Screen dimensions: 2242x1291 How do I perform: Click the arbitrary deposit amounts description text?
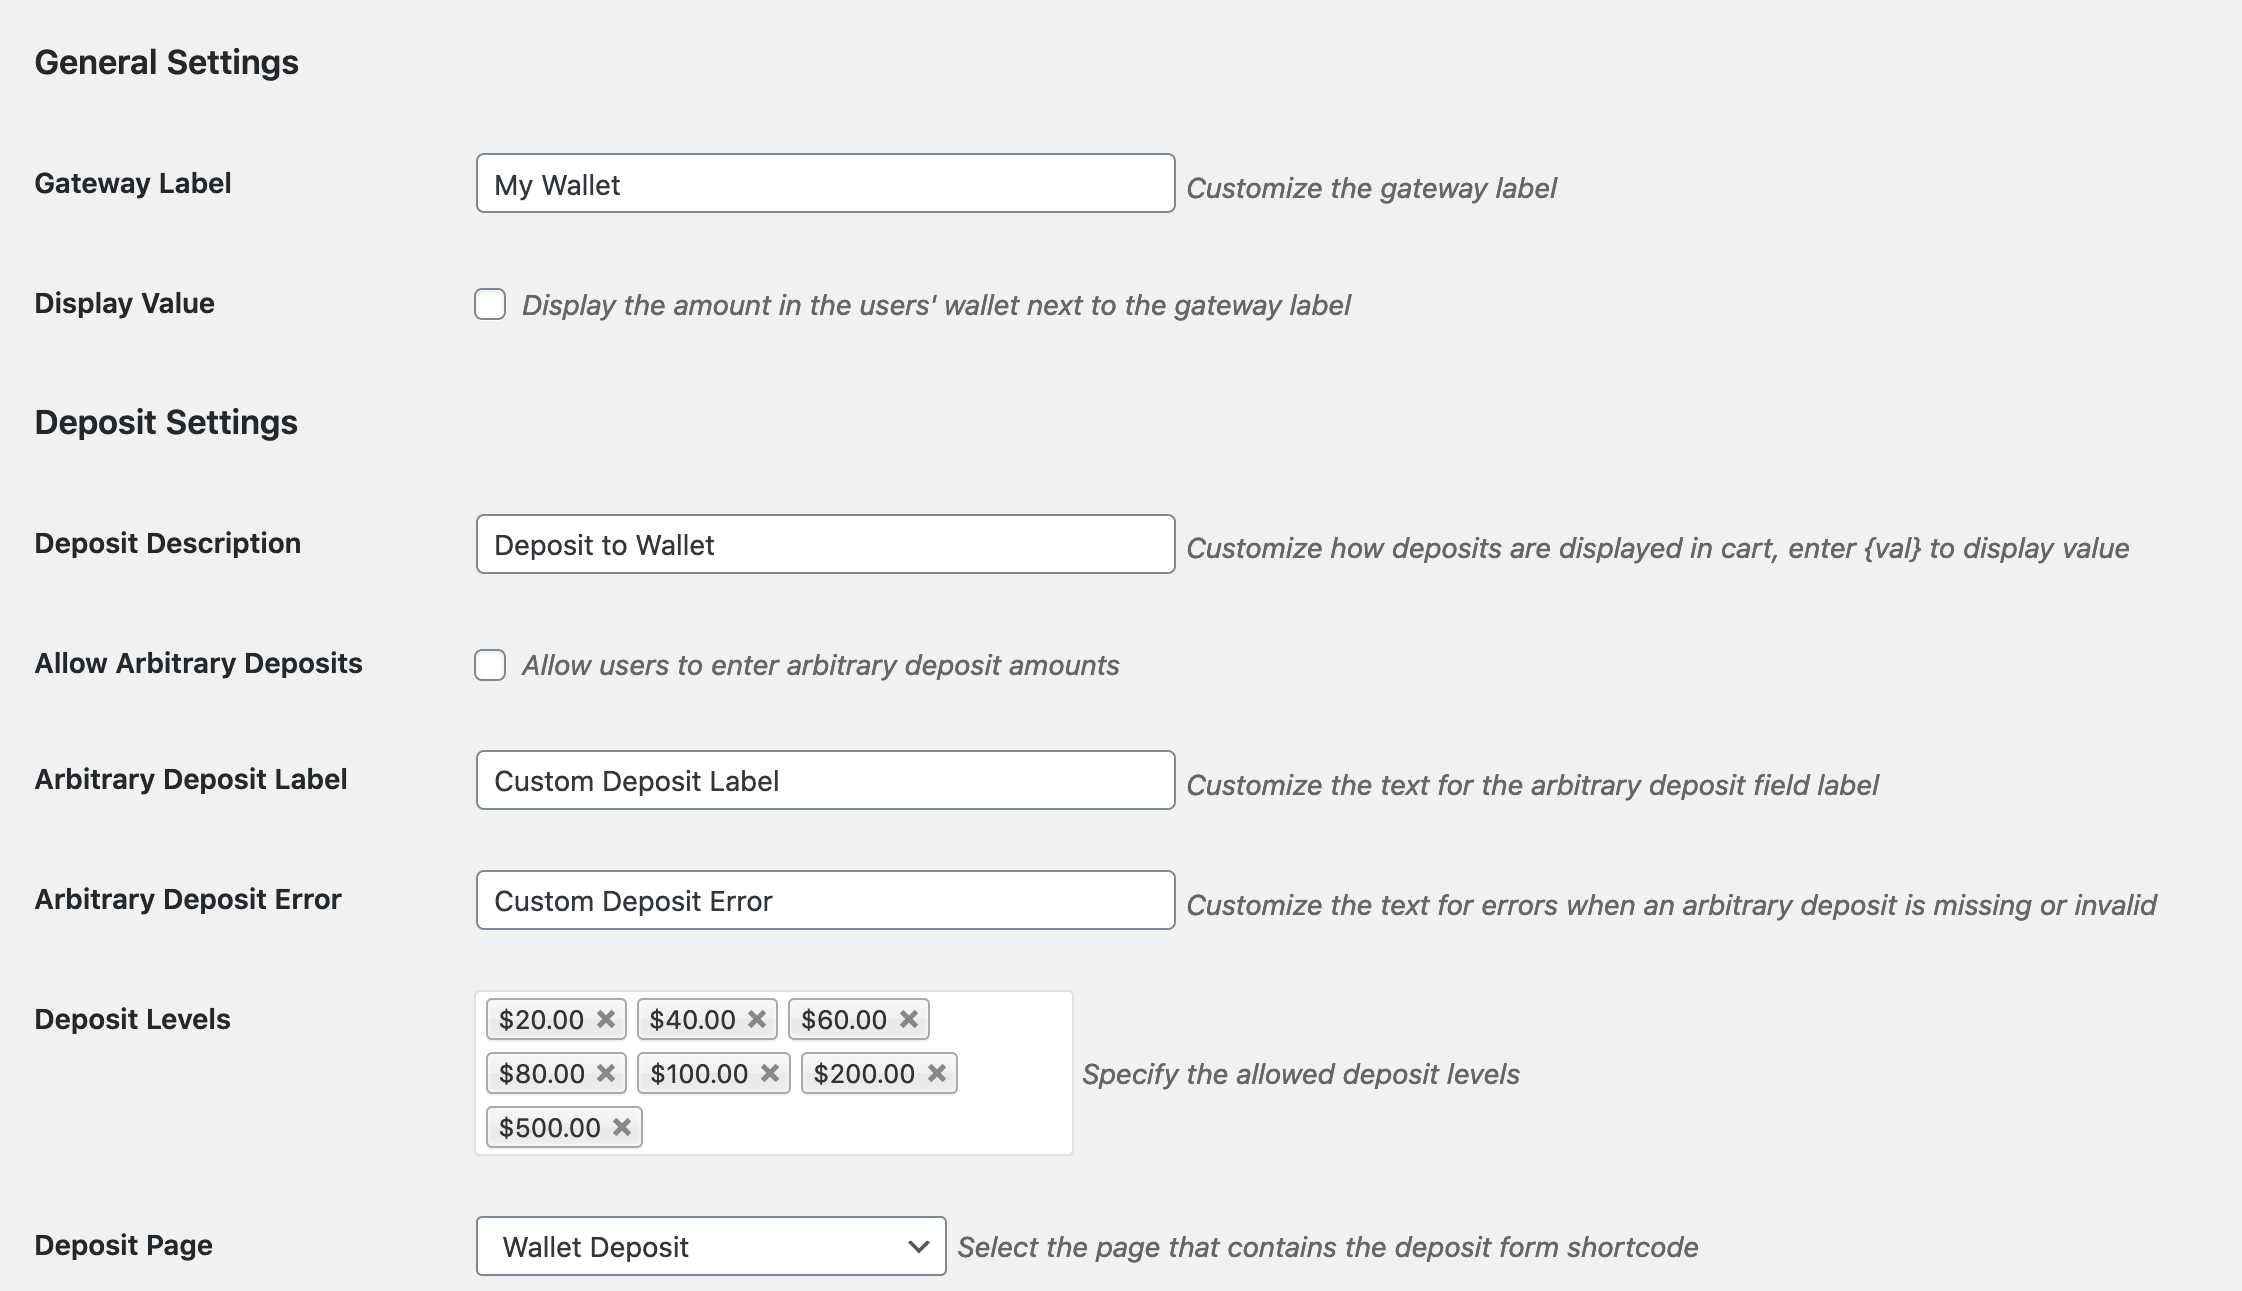click(x=820, y=665)
